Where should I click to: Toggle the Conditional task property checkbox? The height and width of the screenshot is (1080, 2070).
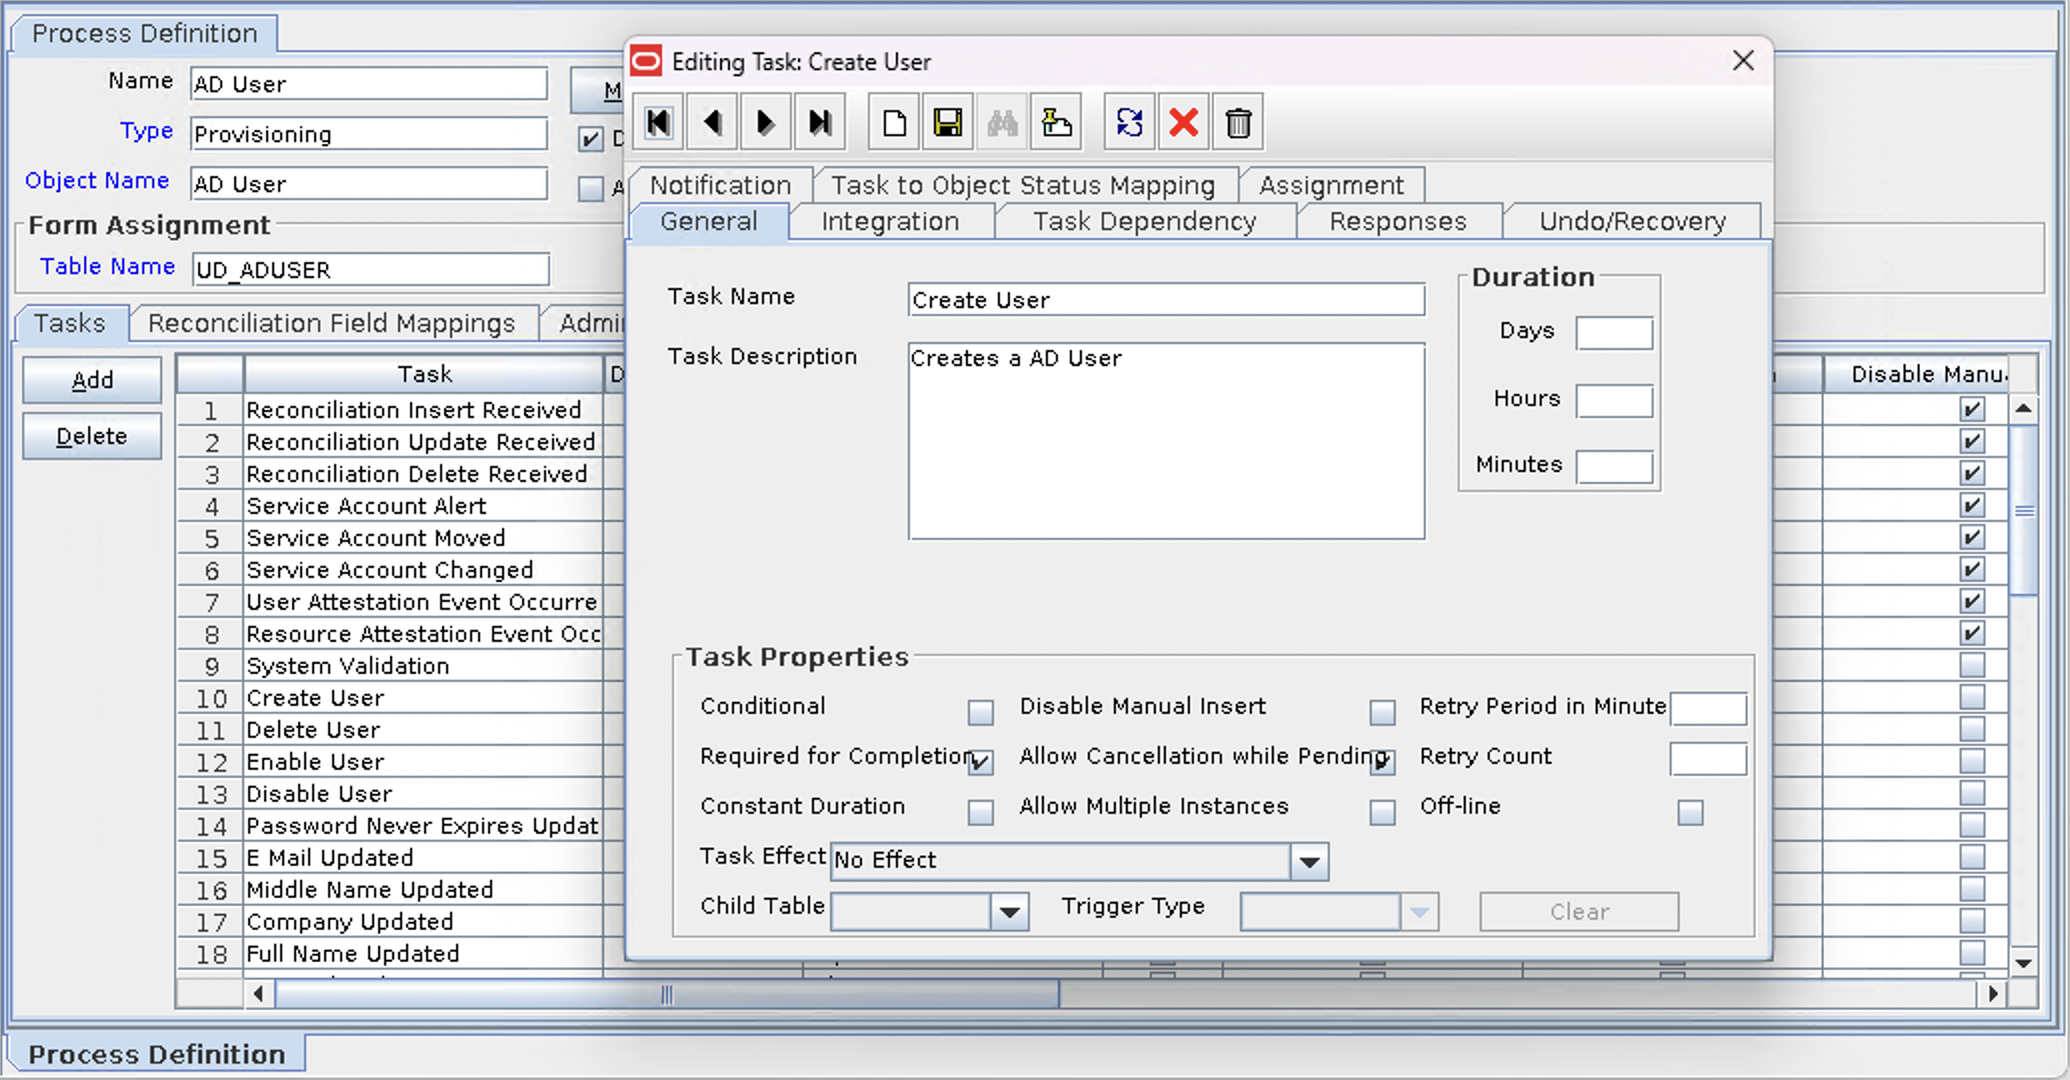click(980, 706)
